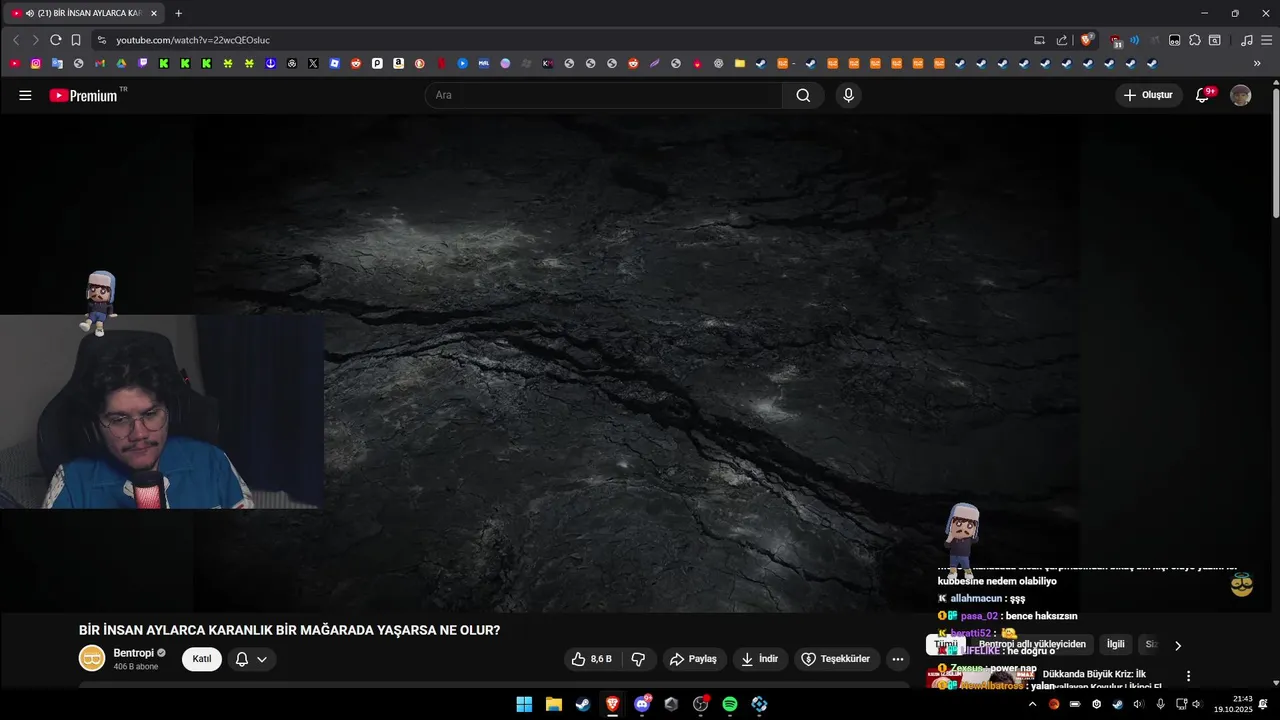Focus the YouTube 'Ara' search field
The width and height of the screenshot is (1280, 720).
tap(604, 95)
